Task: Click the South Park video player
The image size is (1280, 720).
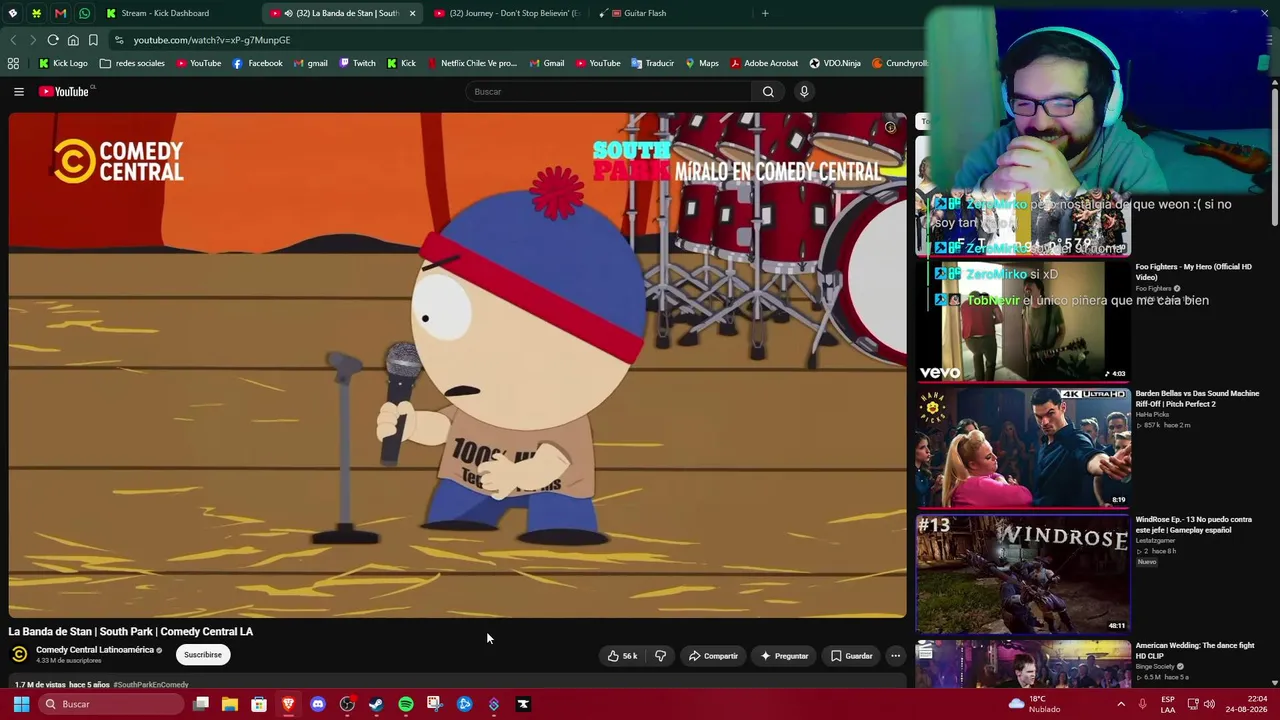Action: pos(458,365)
